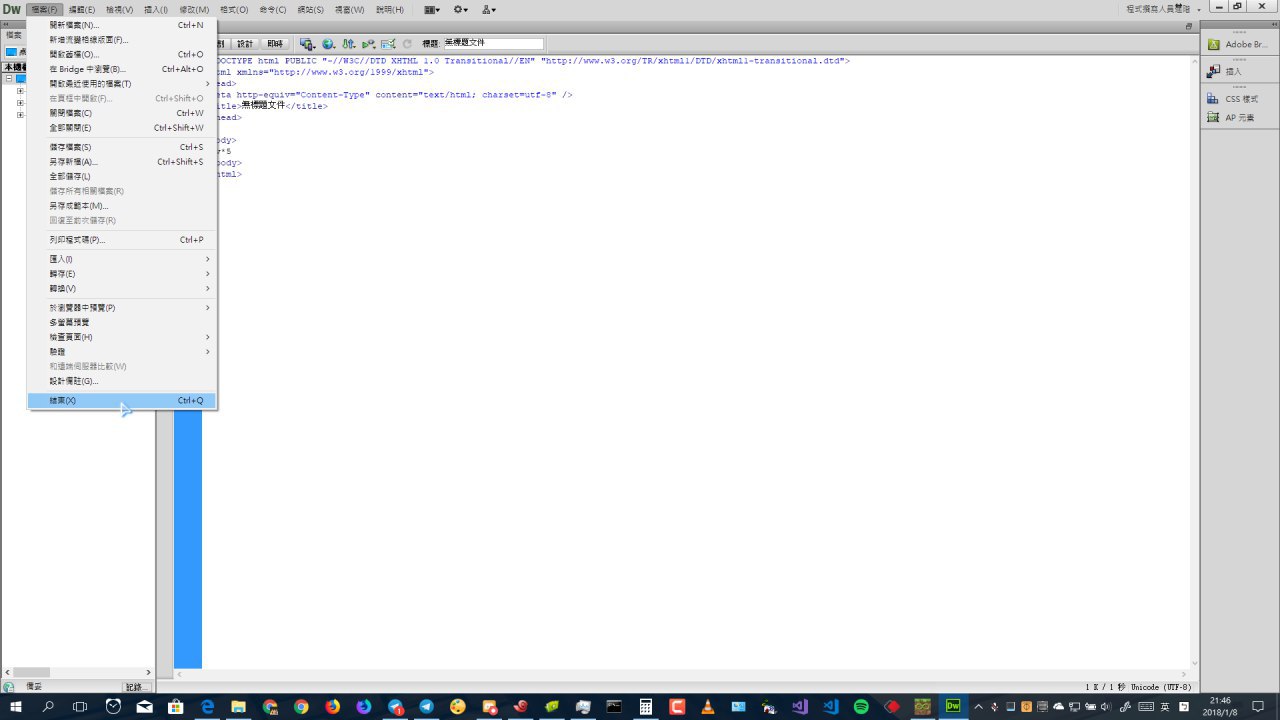Click the file management arrows icon

(x=348, y=44)
